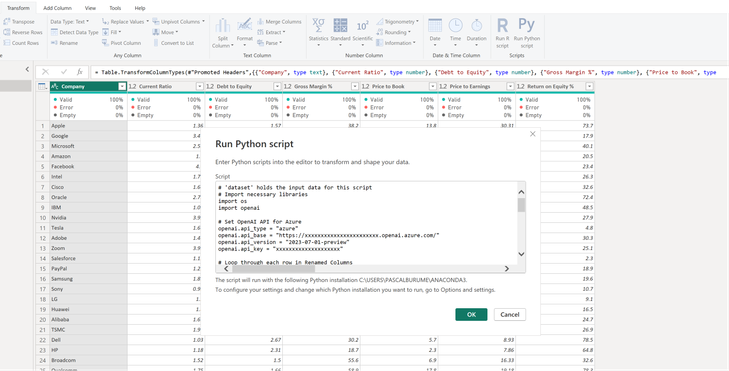Click Convert to List
729x371 pixels.
tap(173, 43)
